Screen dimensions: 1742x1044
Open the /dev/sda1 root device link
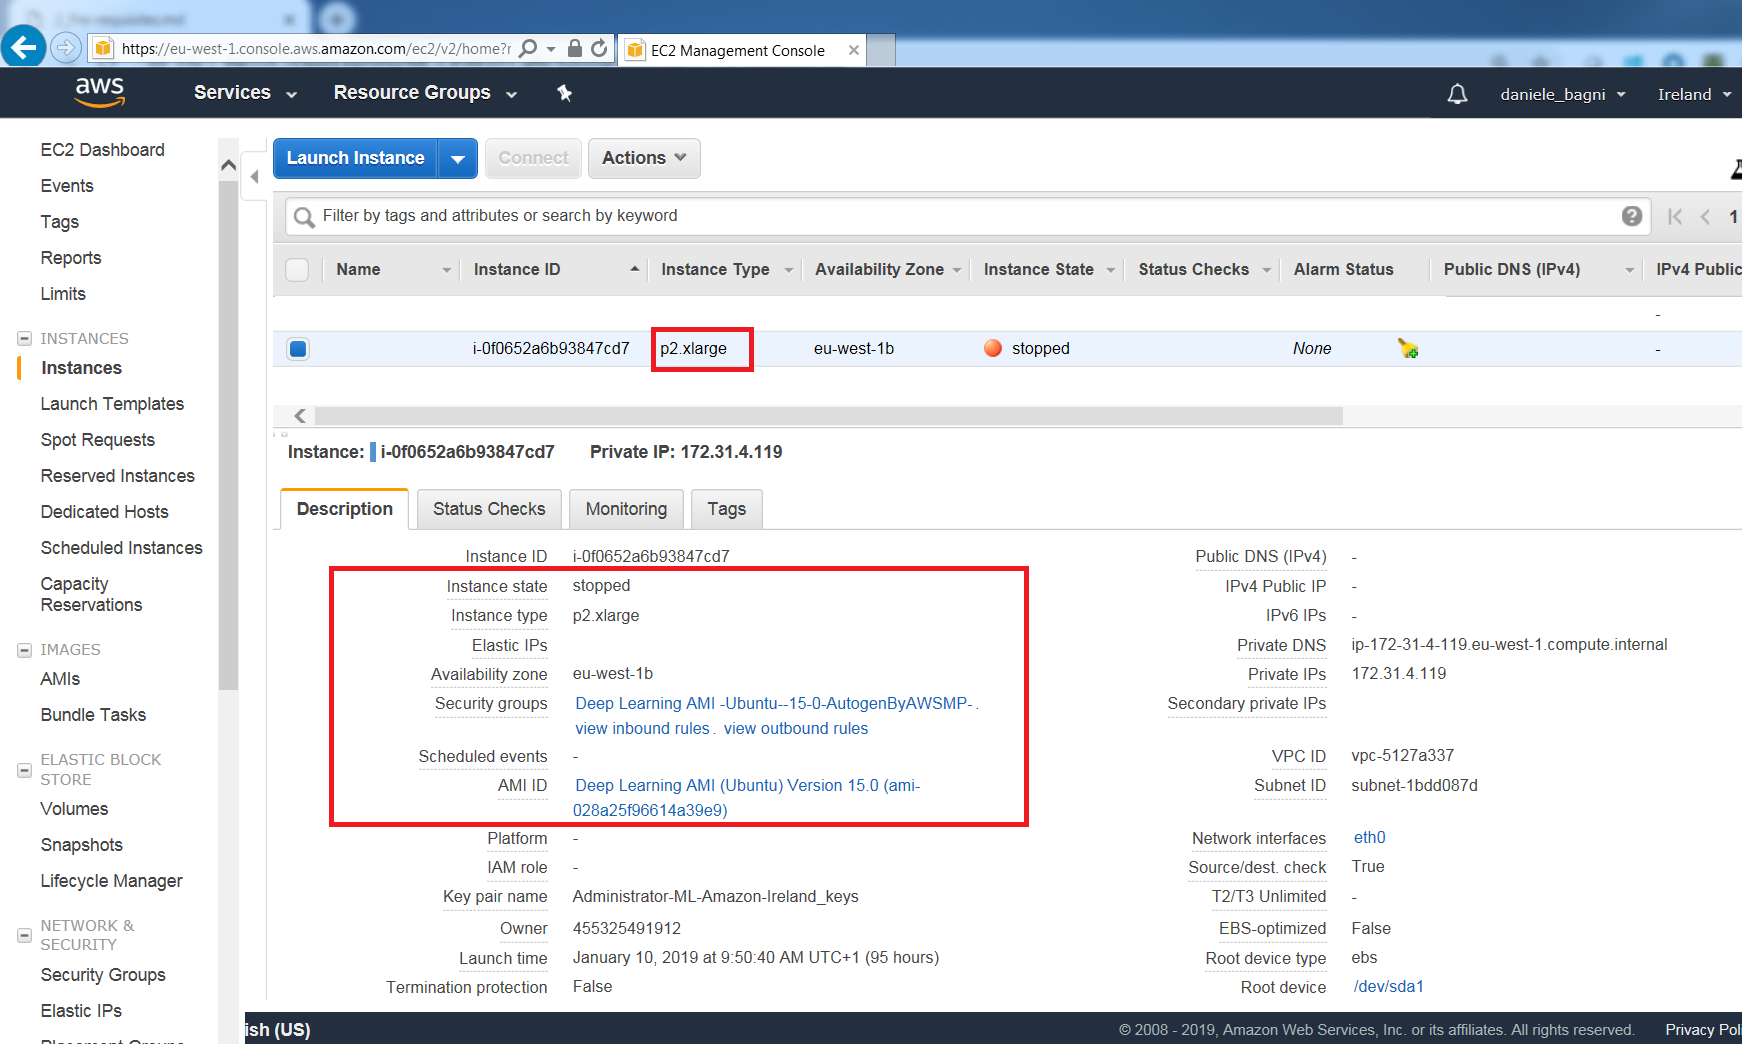click(1388, 987)
